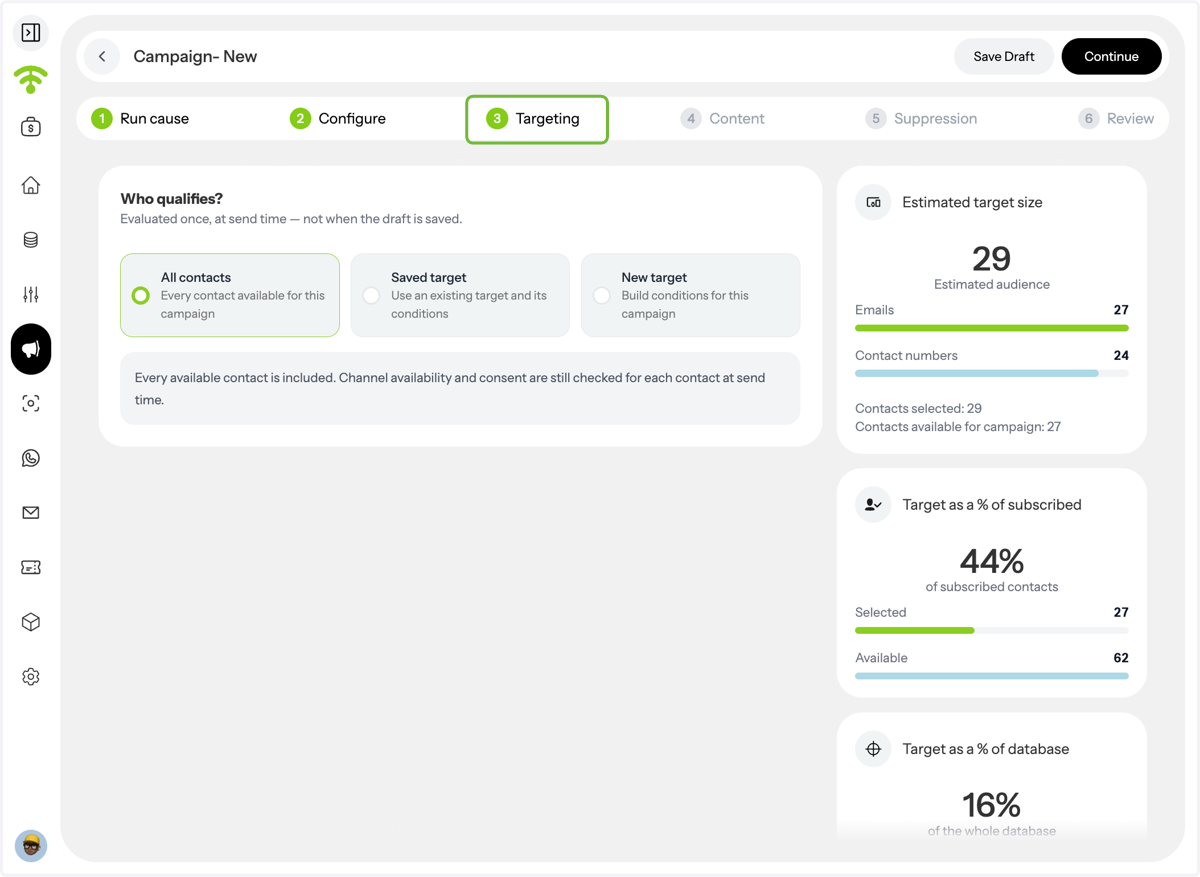This screenshot has height=877, width=1200.
Task: Open the cube box icon in sidebar
Action: pos(31,622)
